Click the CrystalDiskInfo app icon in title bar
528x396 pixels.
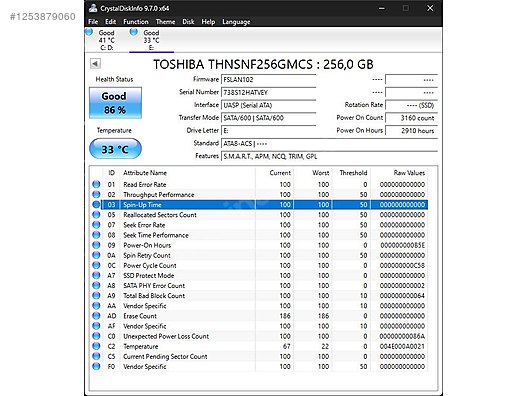93,8
